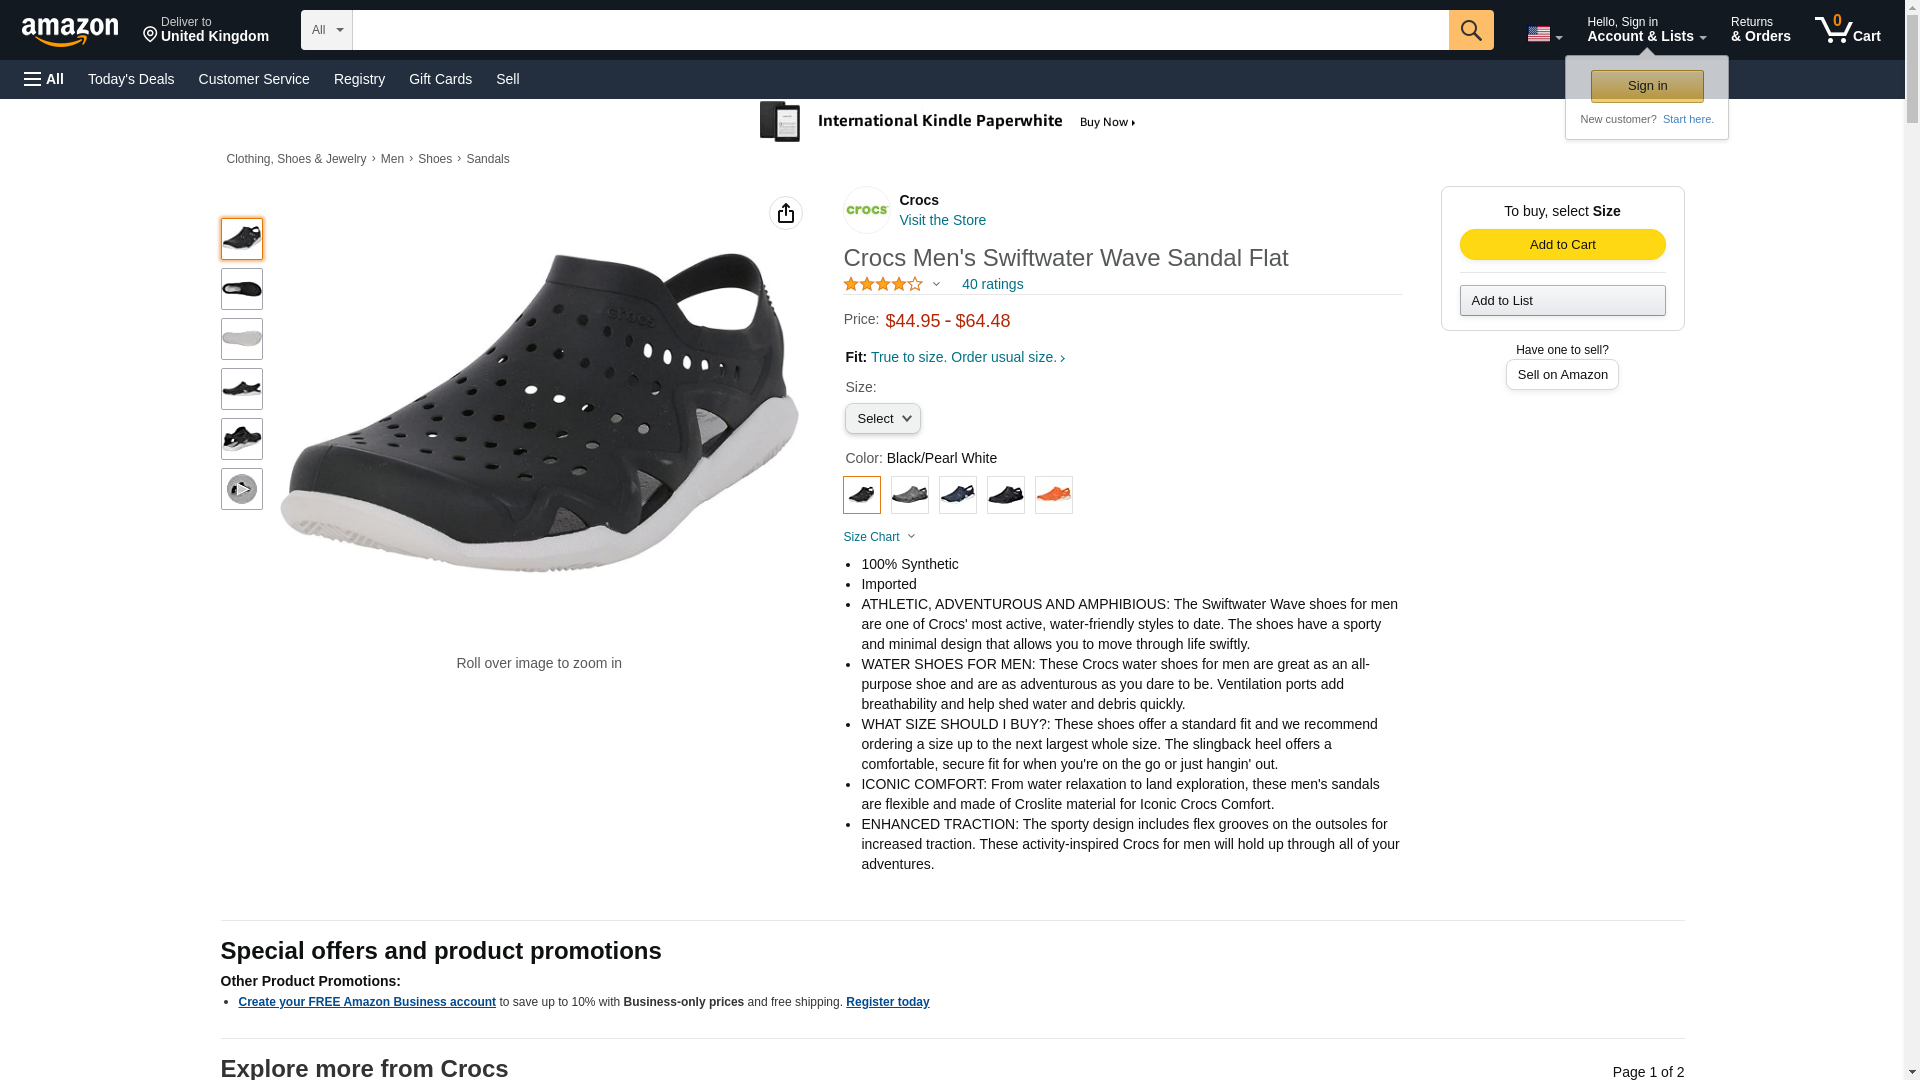This screenshot has height=1080, width=1920.
Task: Open Today's Deals in navigation bar
Action: (131, 79)
